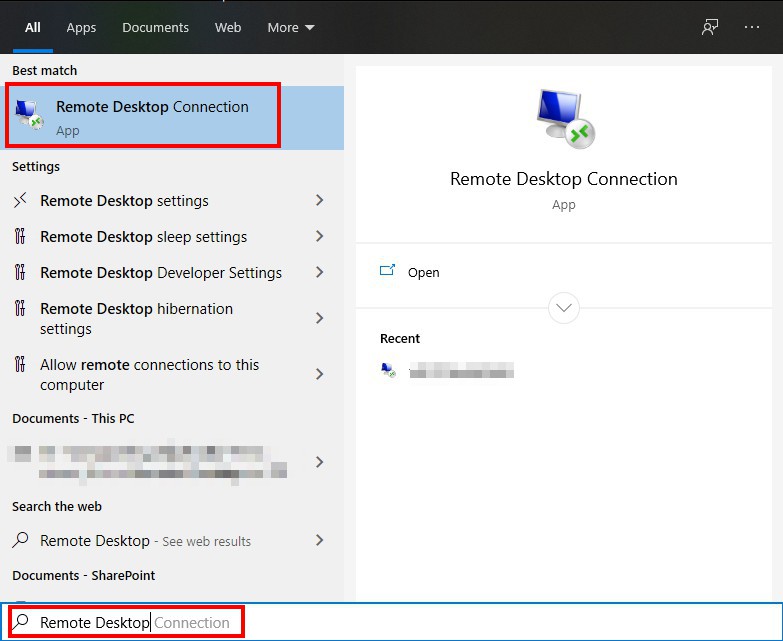Switch to the Apps tab

tap(81, 27)
